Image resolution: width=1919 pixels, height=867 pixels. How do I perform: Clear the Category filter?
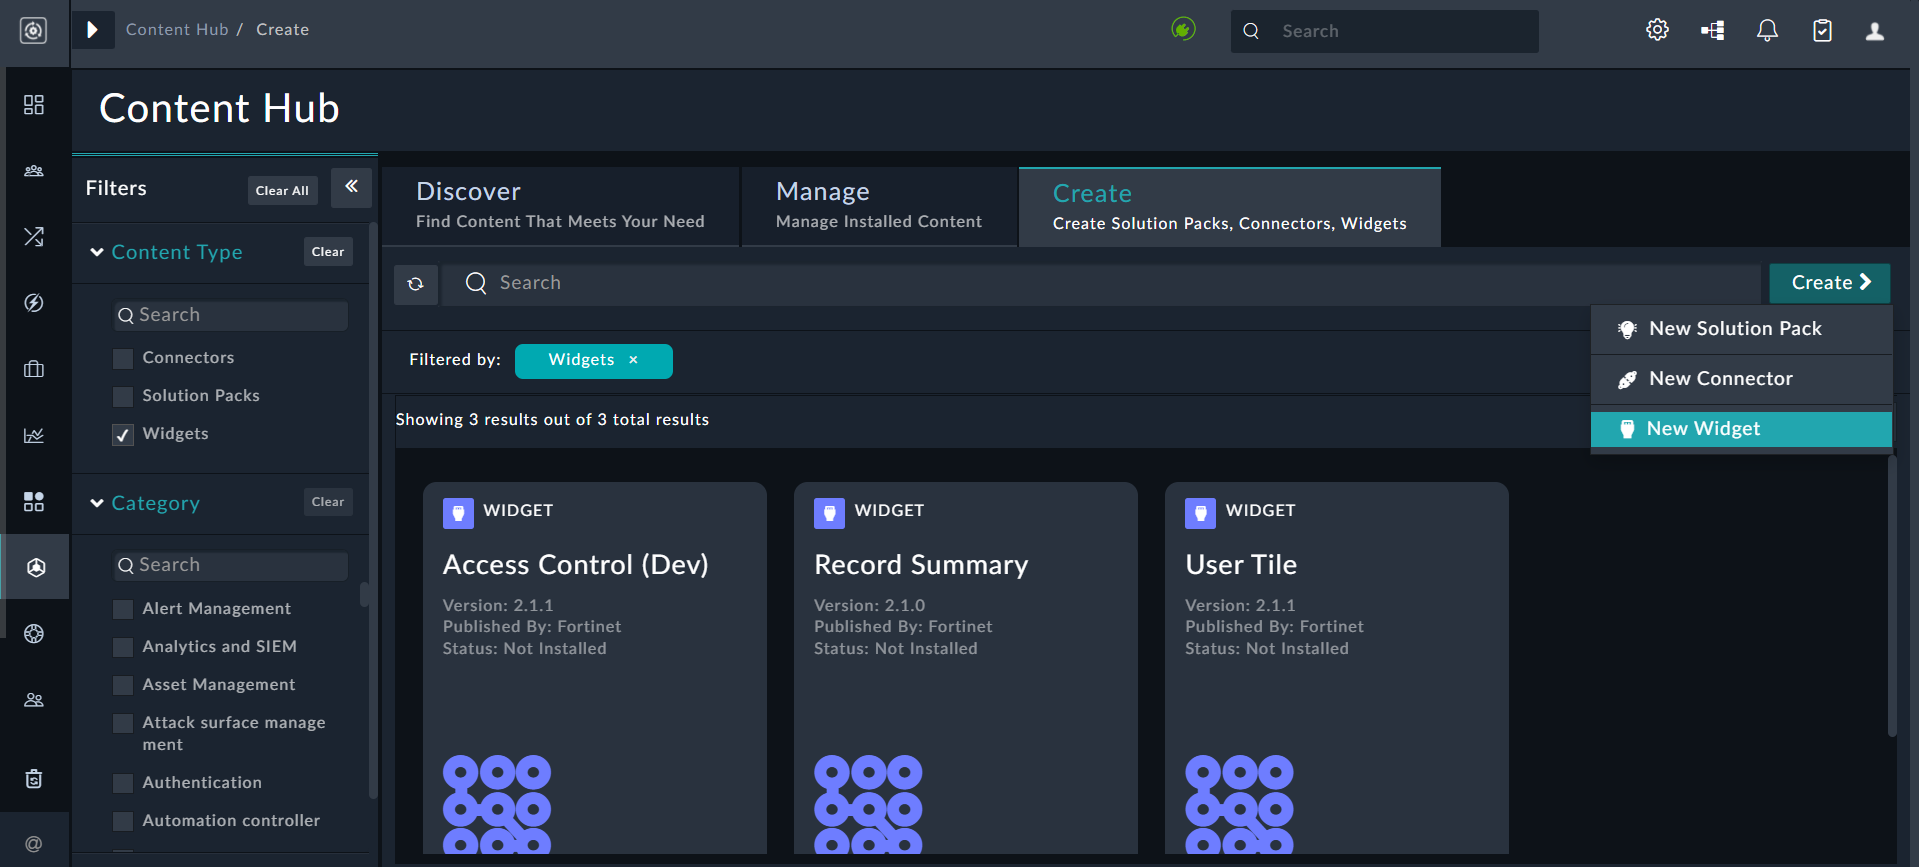[328, 502]
